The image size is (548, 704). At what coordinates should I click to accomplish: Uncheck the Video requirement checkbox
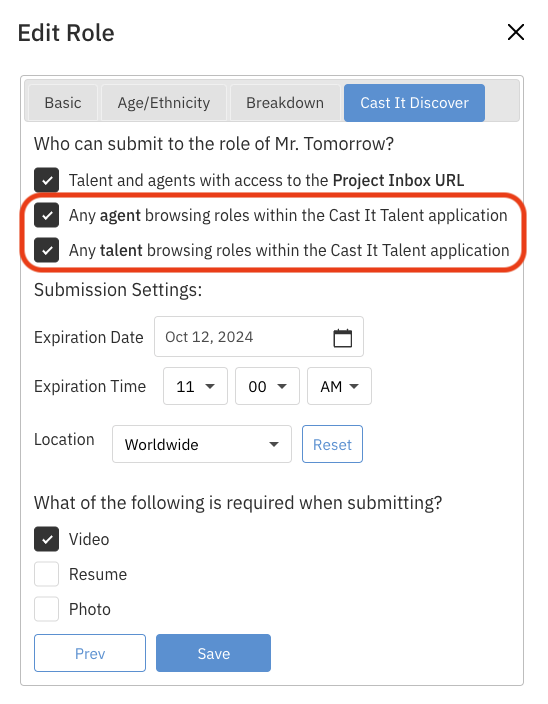[x=47, y=539]
